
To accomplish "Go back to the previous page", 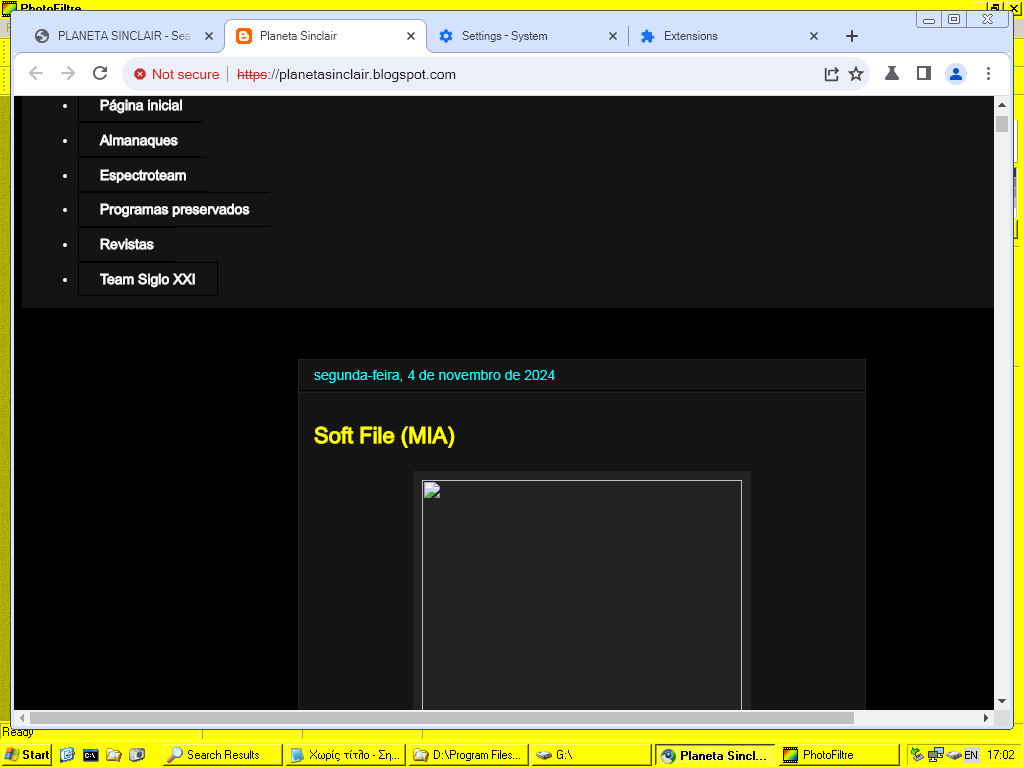I will pos(36,74).
